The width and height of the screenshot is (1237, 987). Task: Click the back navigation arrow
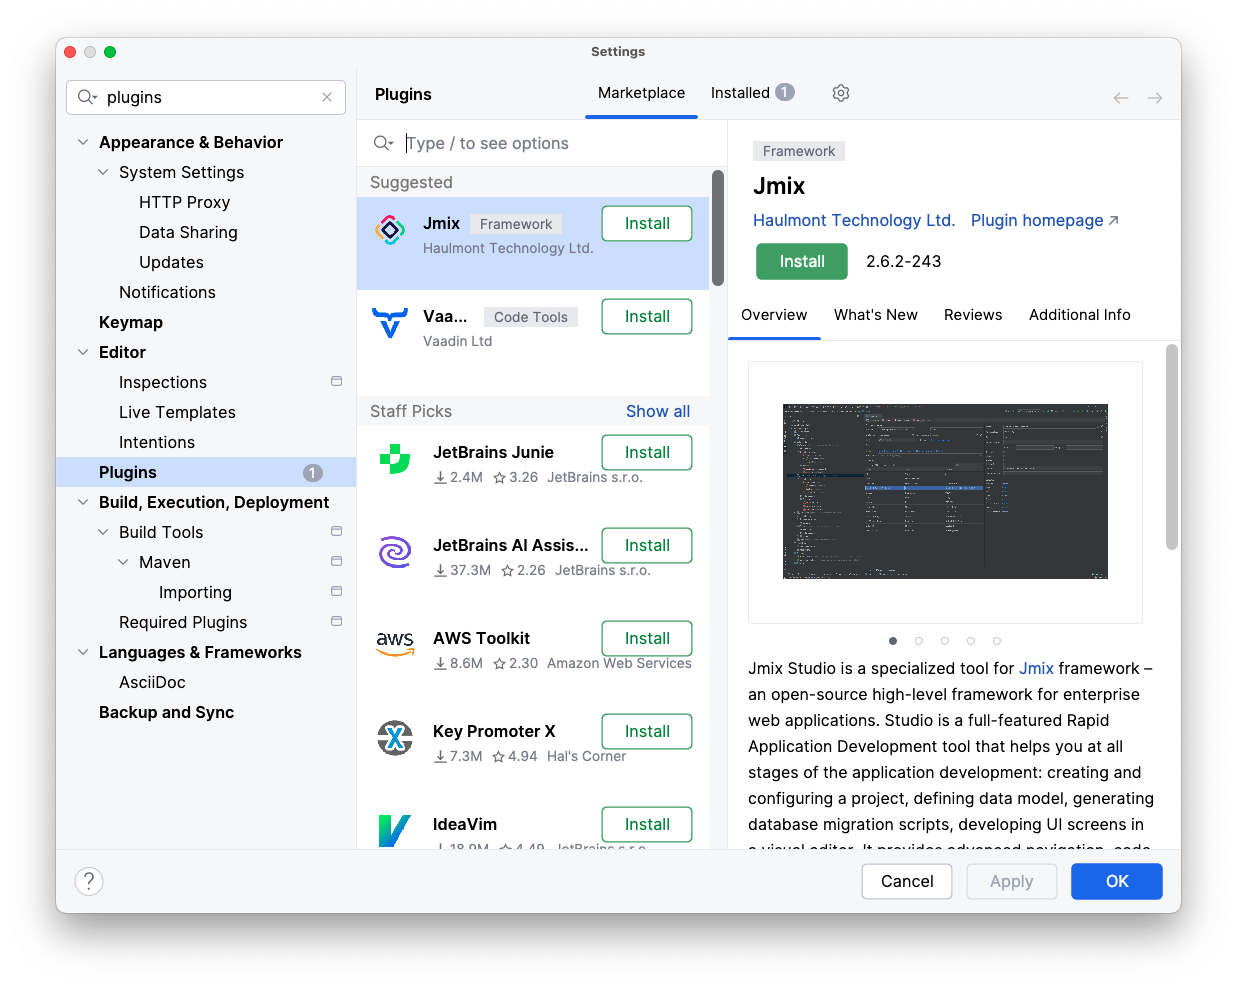pyautogui.click(x=1121, y=98)
